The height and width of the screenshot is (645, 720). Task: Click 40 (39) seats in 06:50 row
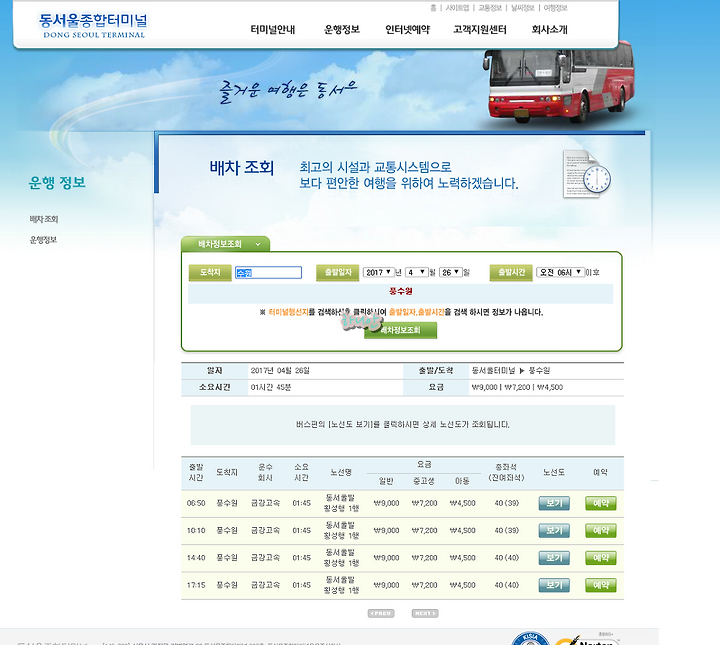point(507,503)
